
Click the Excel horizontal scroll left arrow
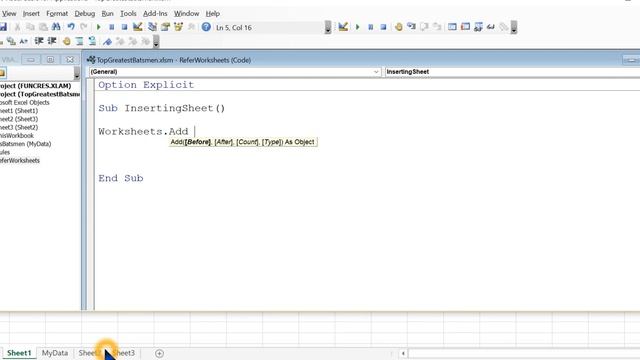click(x=403, y=353)
